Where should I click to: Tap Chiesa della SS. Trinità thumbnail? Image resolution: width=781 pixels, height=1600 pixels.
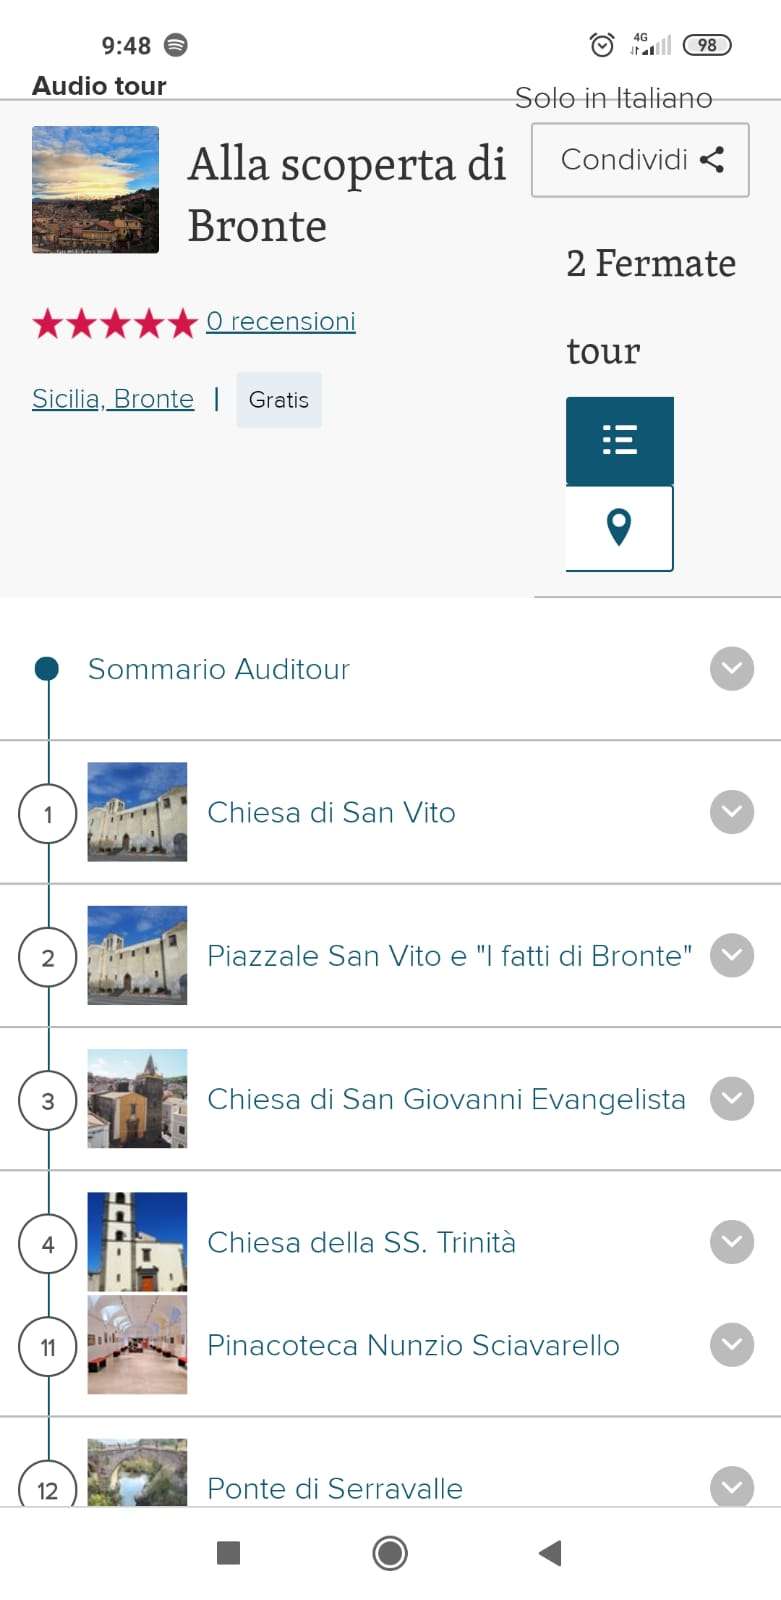(137, 1241)
